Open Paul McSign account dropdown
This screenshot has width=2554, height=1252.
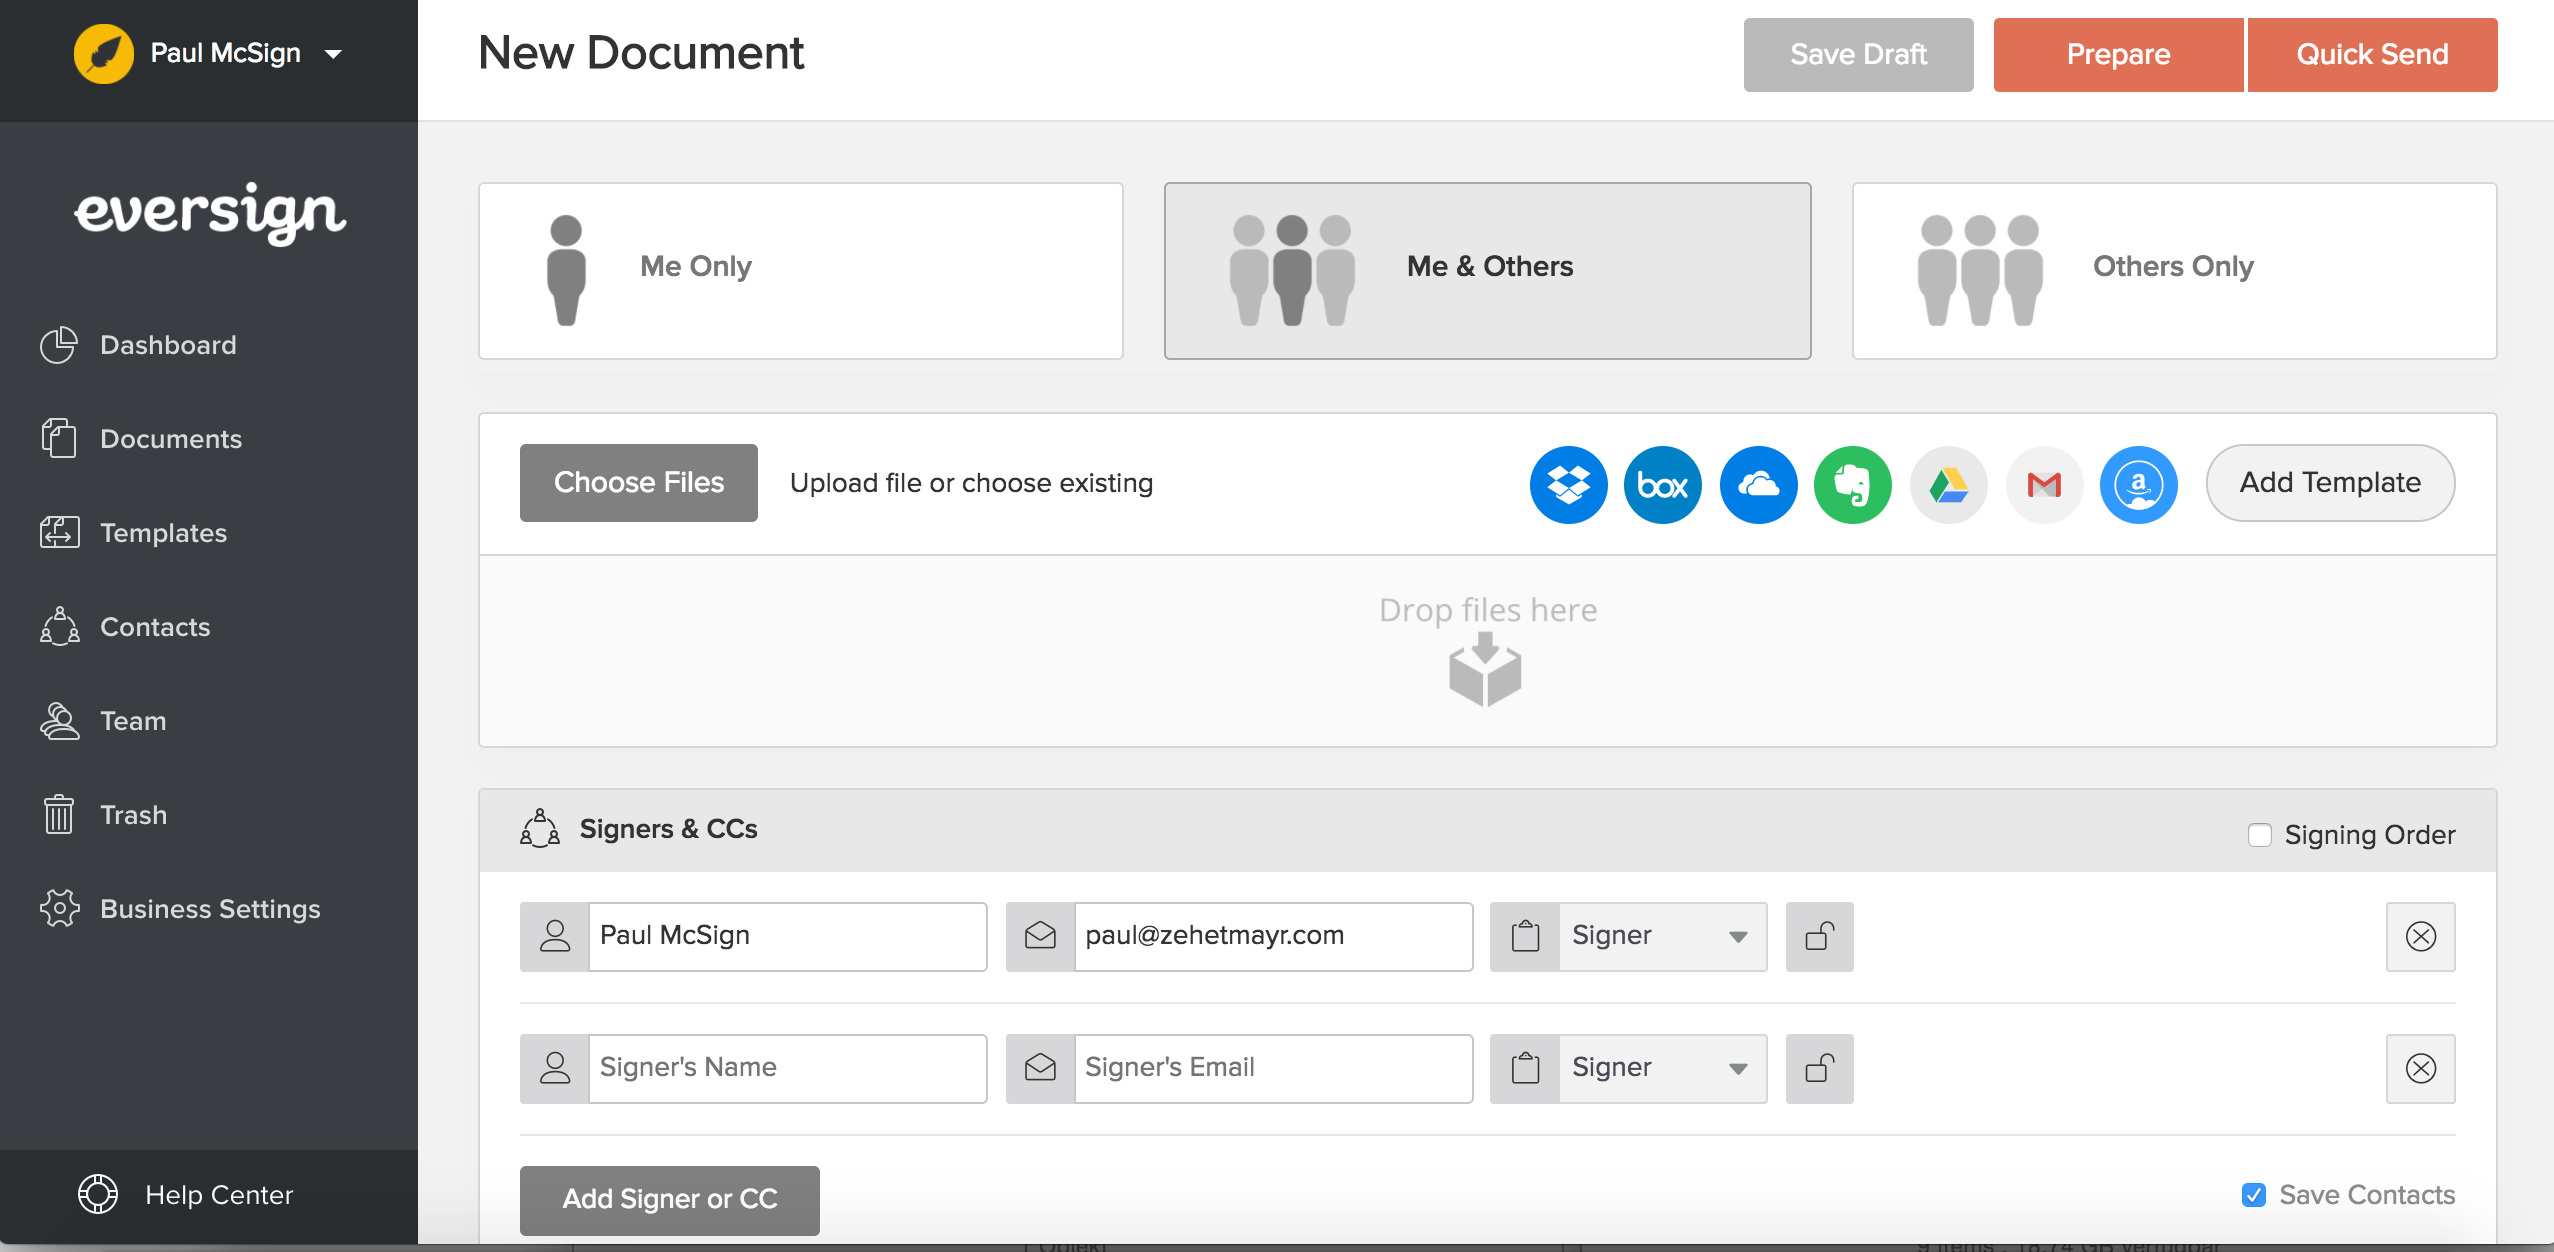pos(334,54)
